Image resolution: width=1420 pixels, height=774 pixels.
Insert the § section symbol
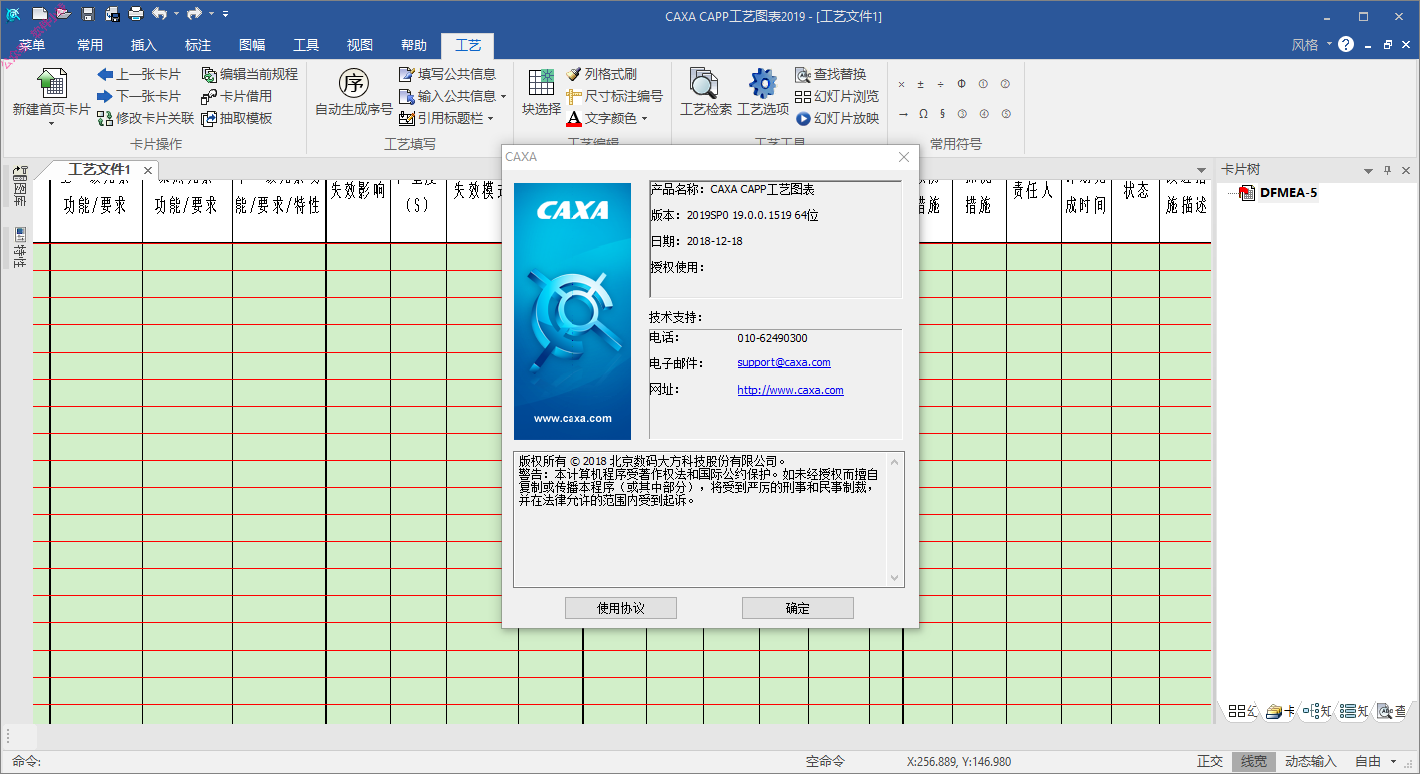pyautogui.click(x=942, y=114)
